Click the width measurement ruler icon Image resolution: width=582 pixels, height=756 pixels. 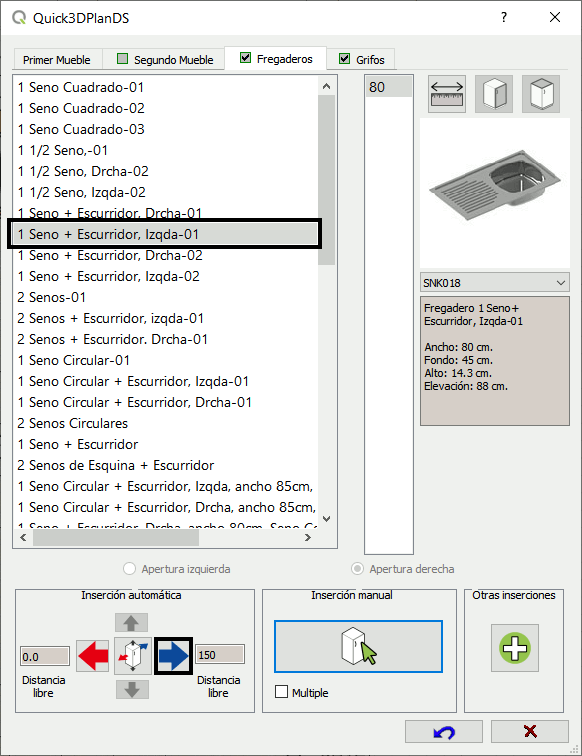(447, 94)
